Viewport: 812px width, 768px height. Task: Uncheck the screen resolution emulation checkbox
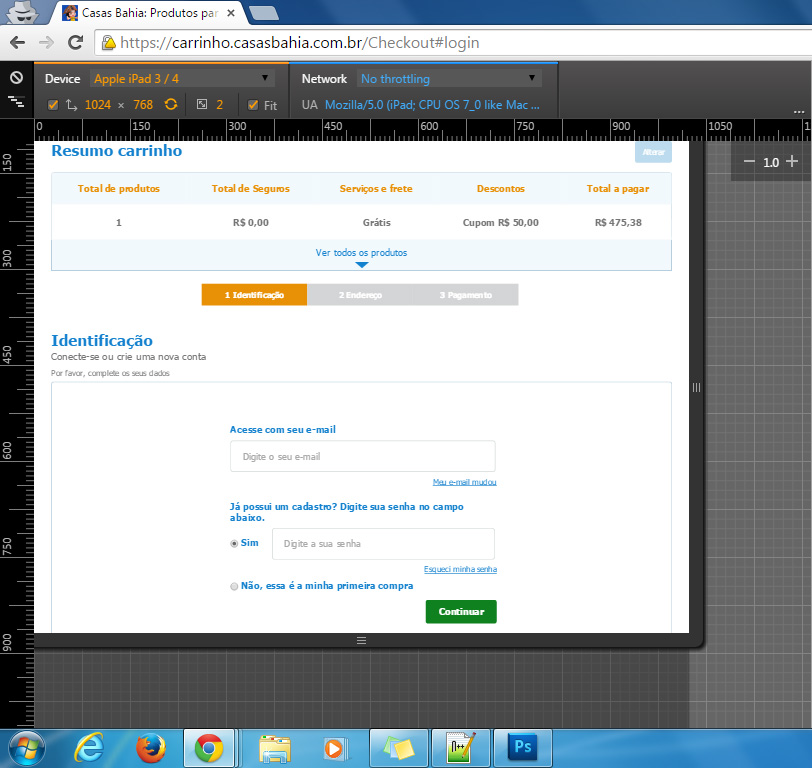pyautogui.click(x=53, y=105)
